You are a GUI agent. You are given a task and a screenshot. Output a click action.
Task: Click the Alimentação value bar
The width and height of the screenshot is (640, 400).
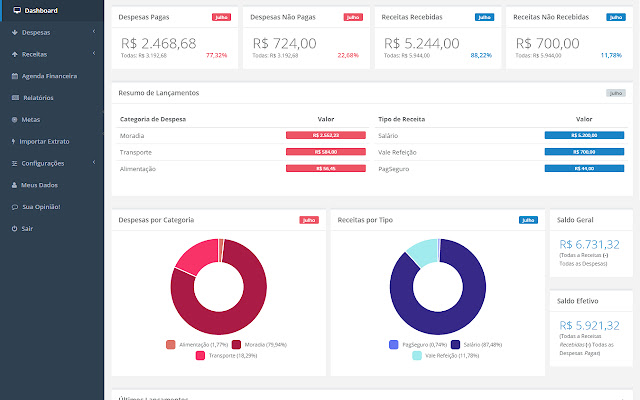[326, 168]
